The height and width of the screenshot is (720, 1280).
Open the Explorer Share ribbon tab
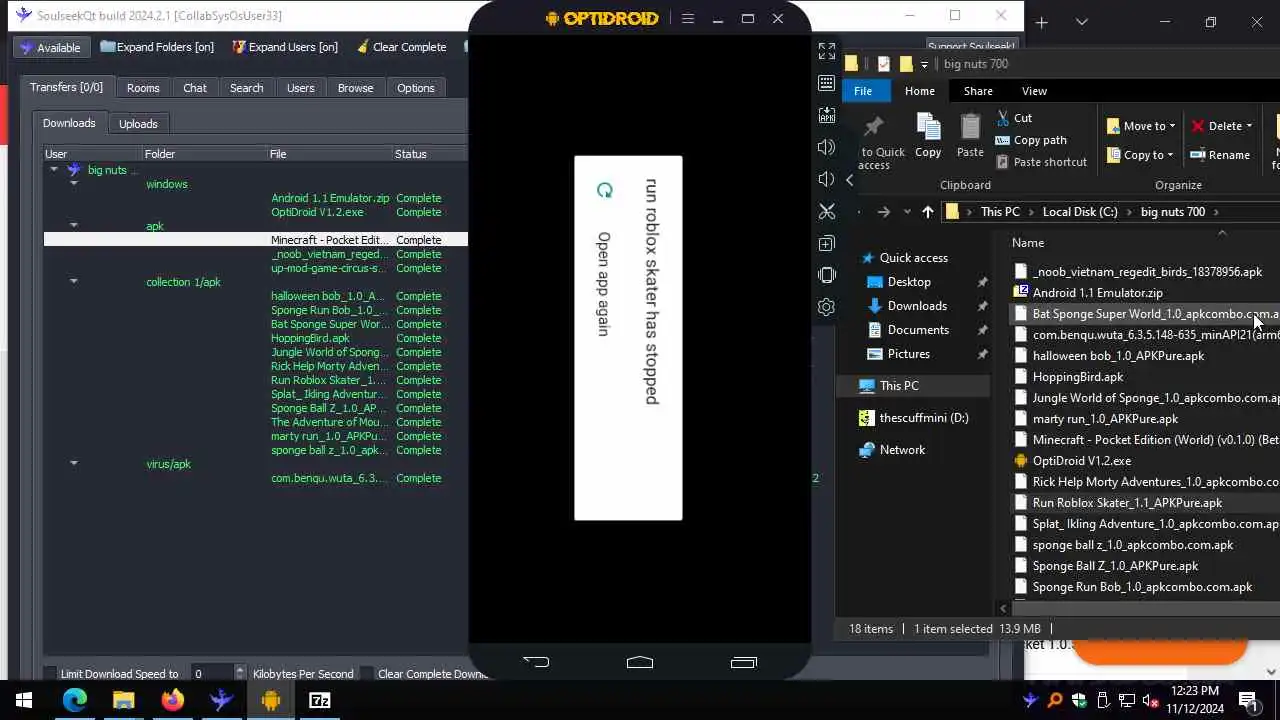978,91
